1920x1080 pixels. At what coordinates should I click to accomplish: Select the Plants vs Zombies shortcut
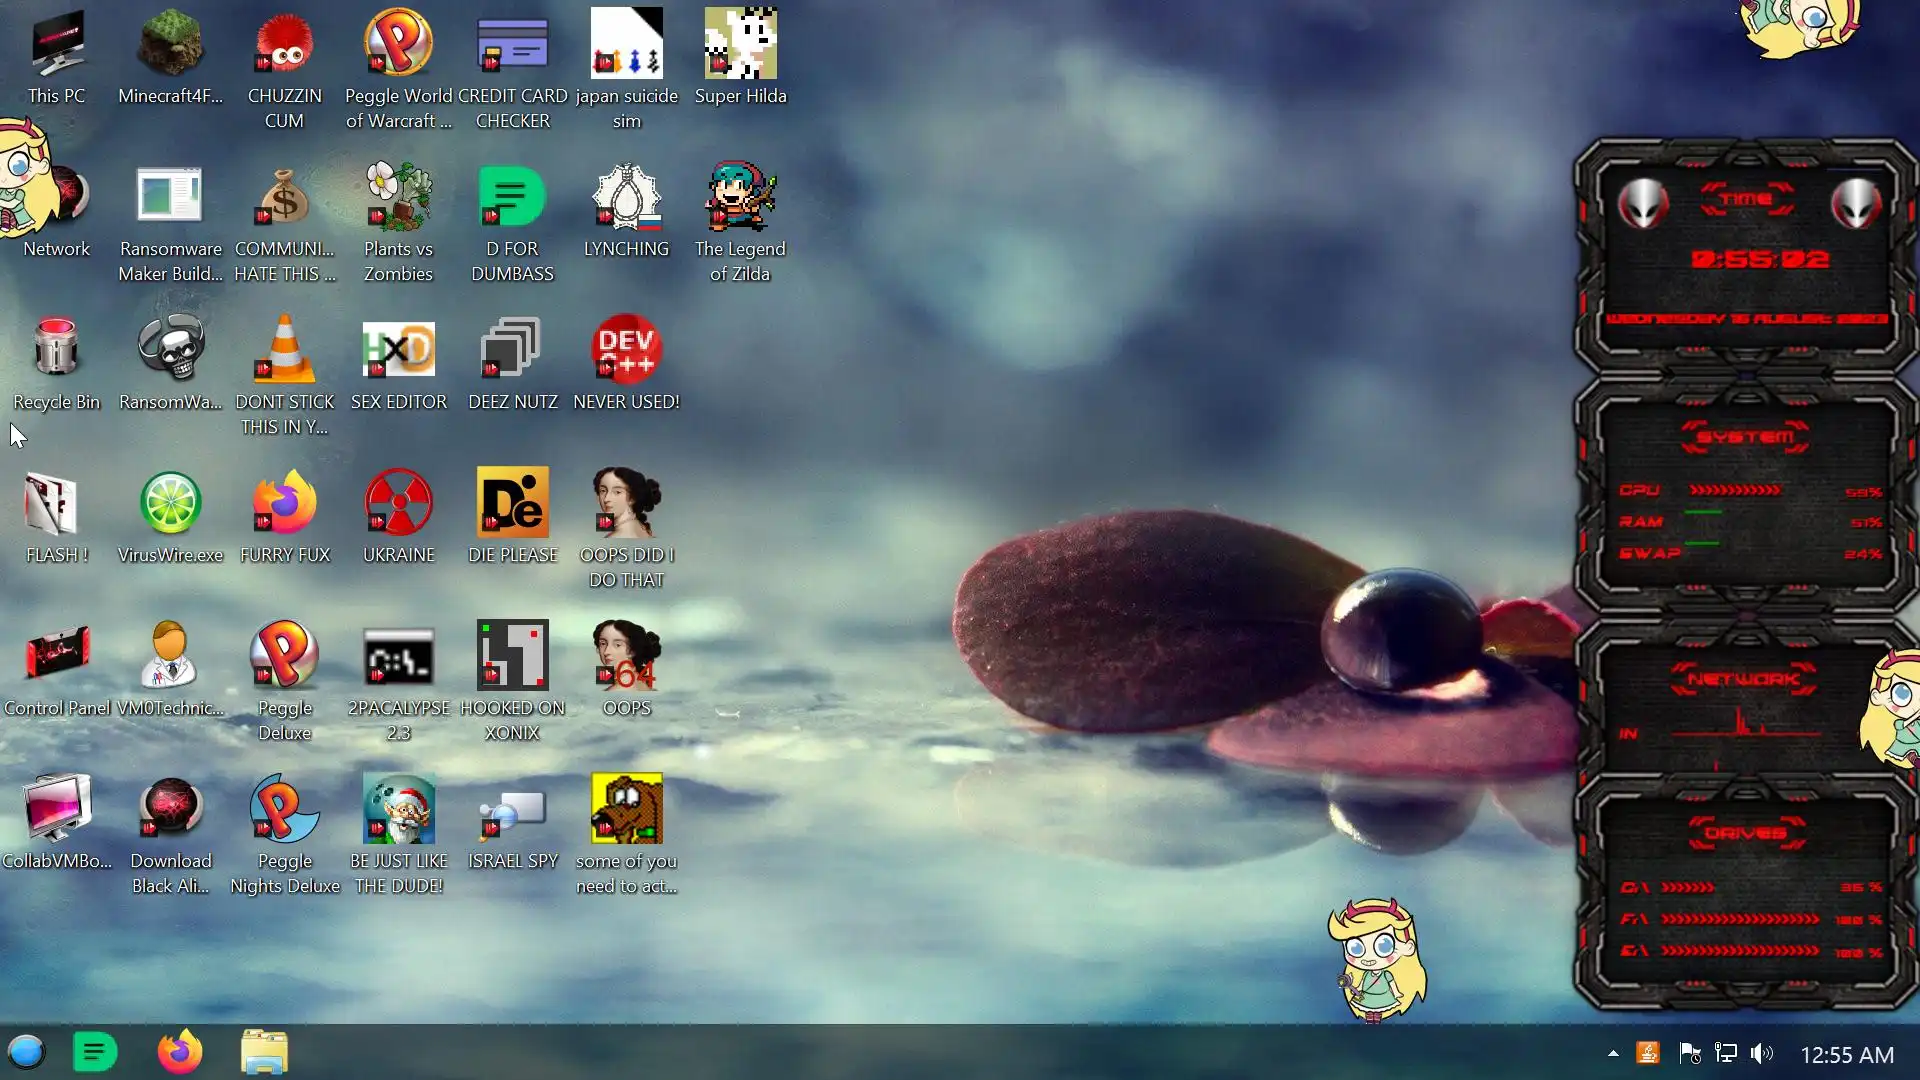pos(398,198)
